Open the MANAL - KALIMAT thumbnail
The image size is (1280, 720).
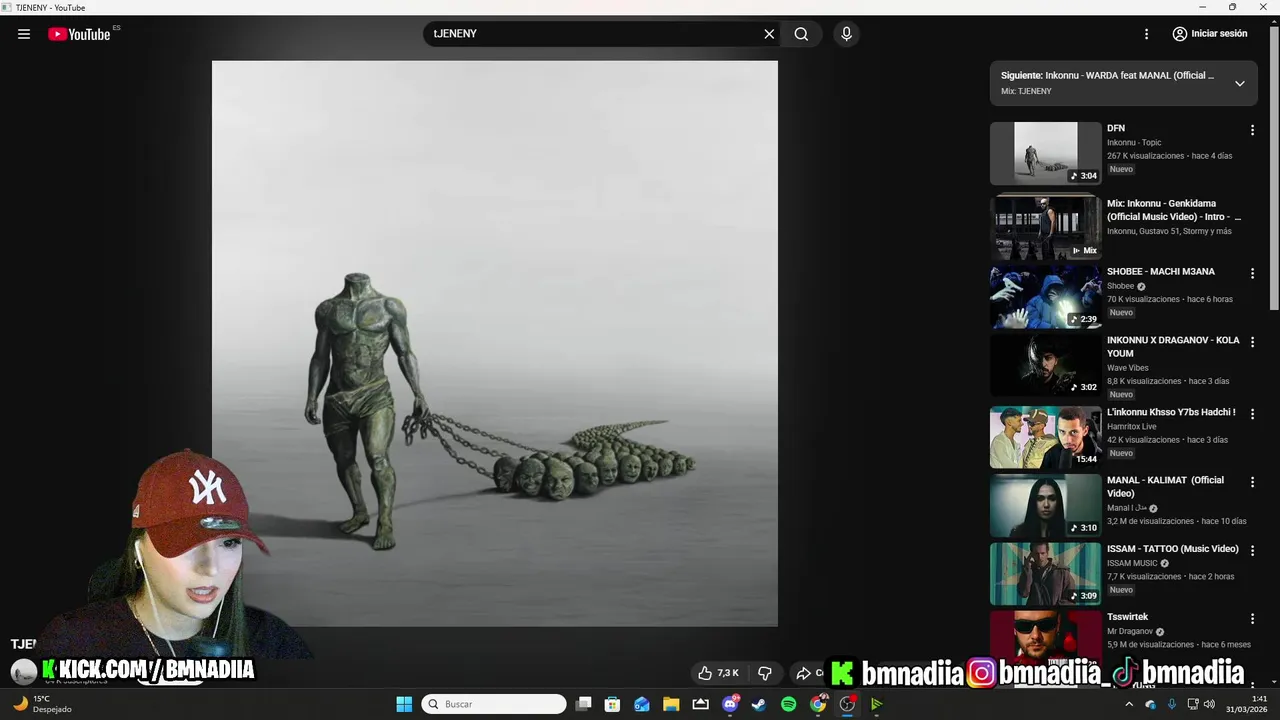click(1045, 505)
